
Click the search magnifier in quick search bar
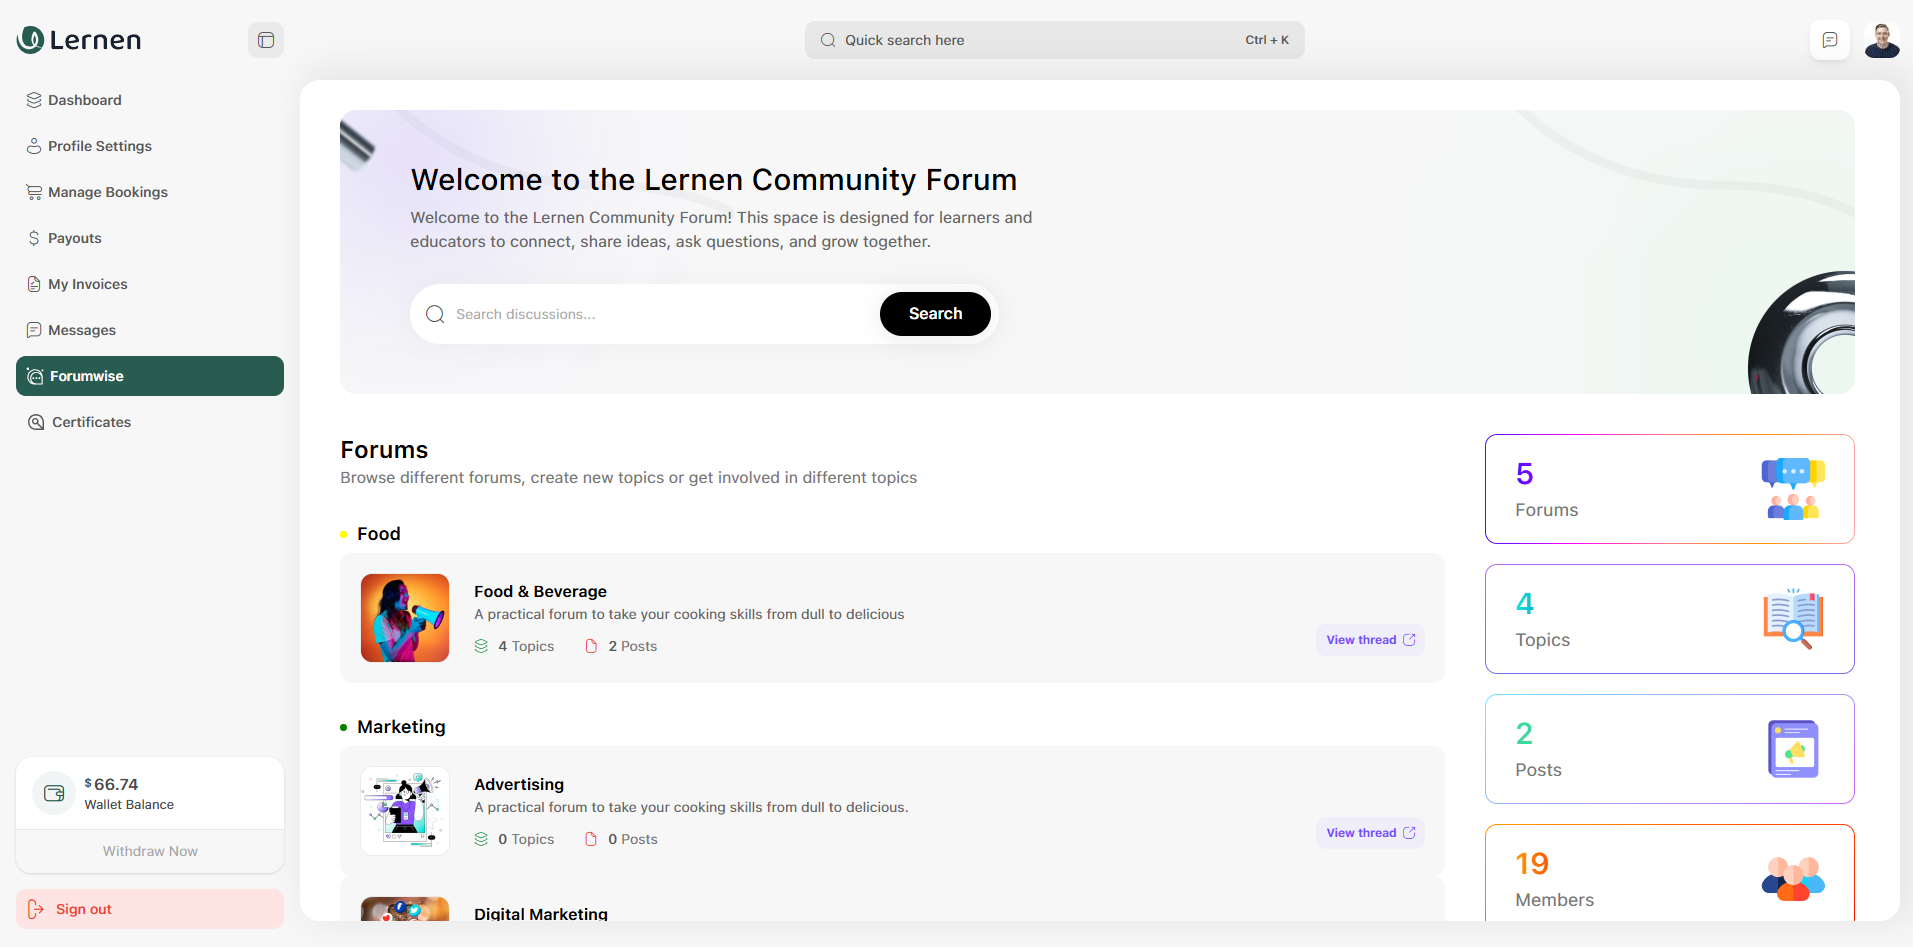827,40
